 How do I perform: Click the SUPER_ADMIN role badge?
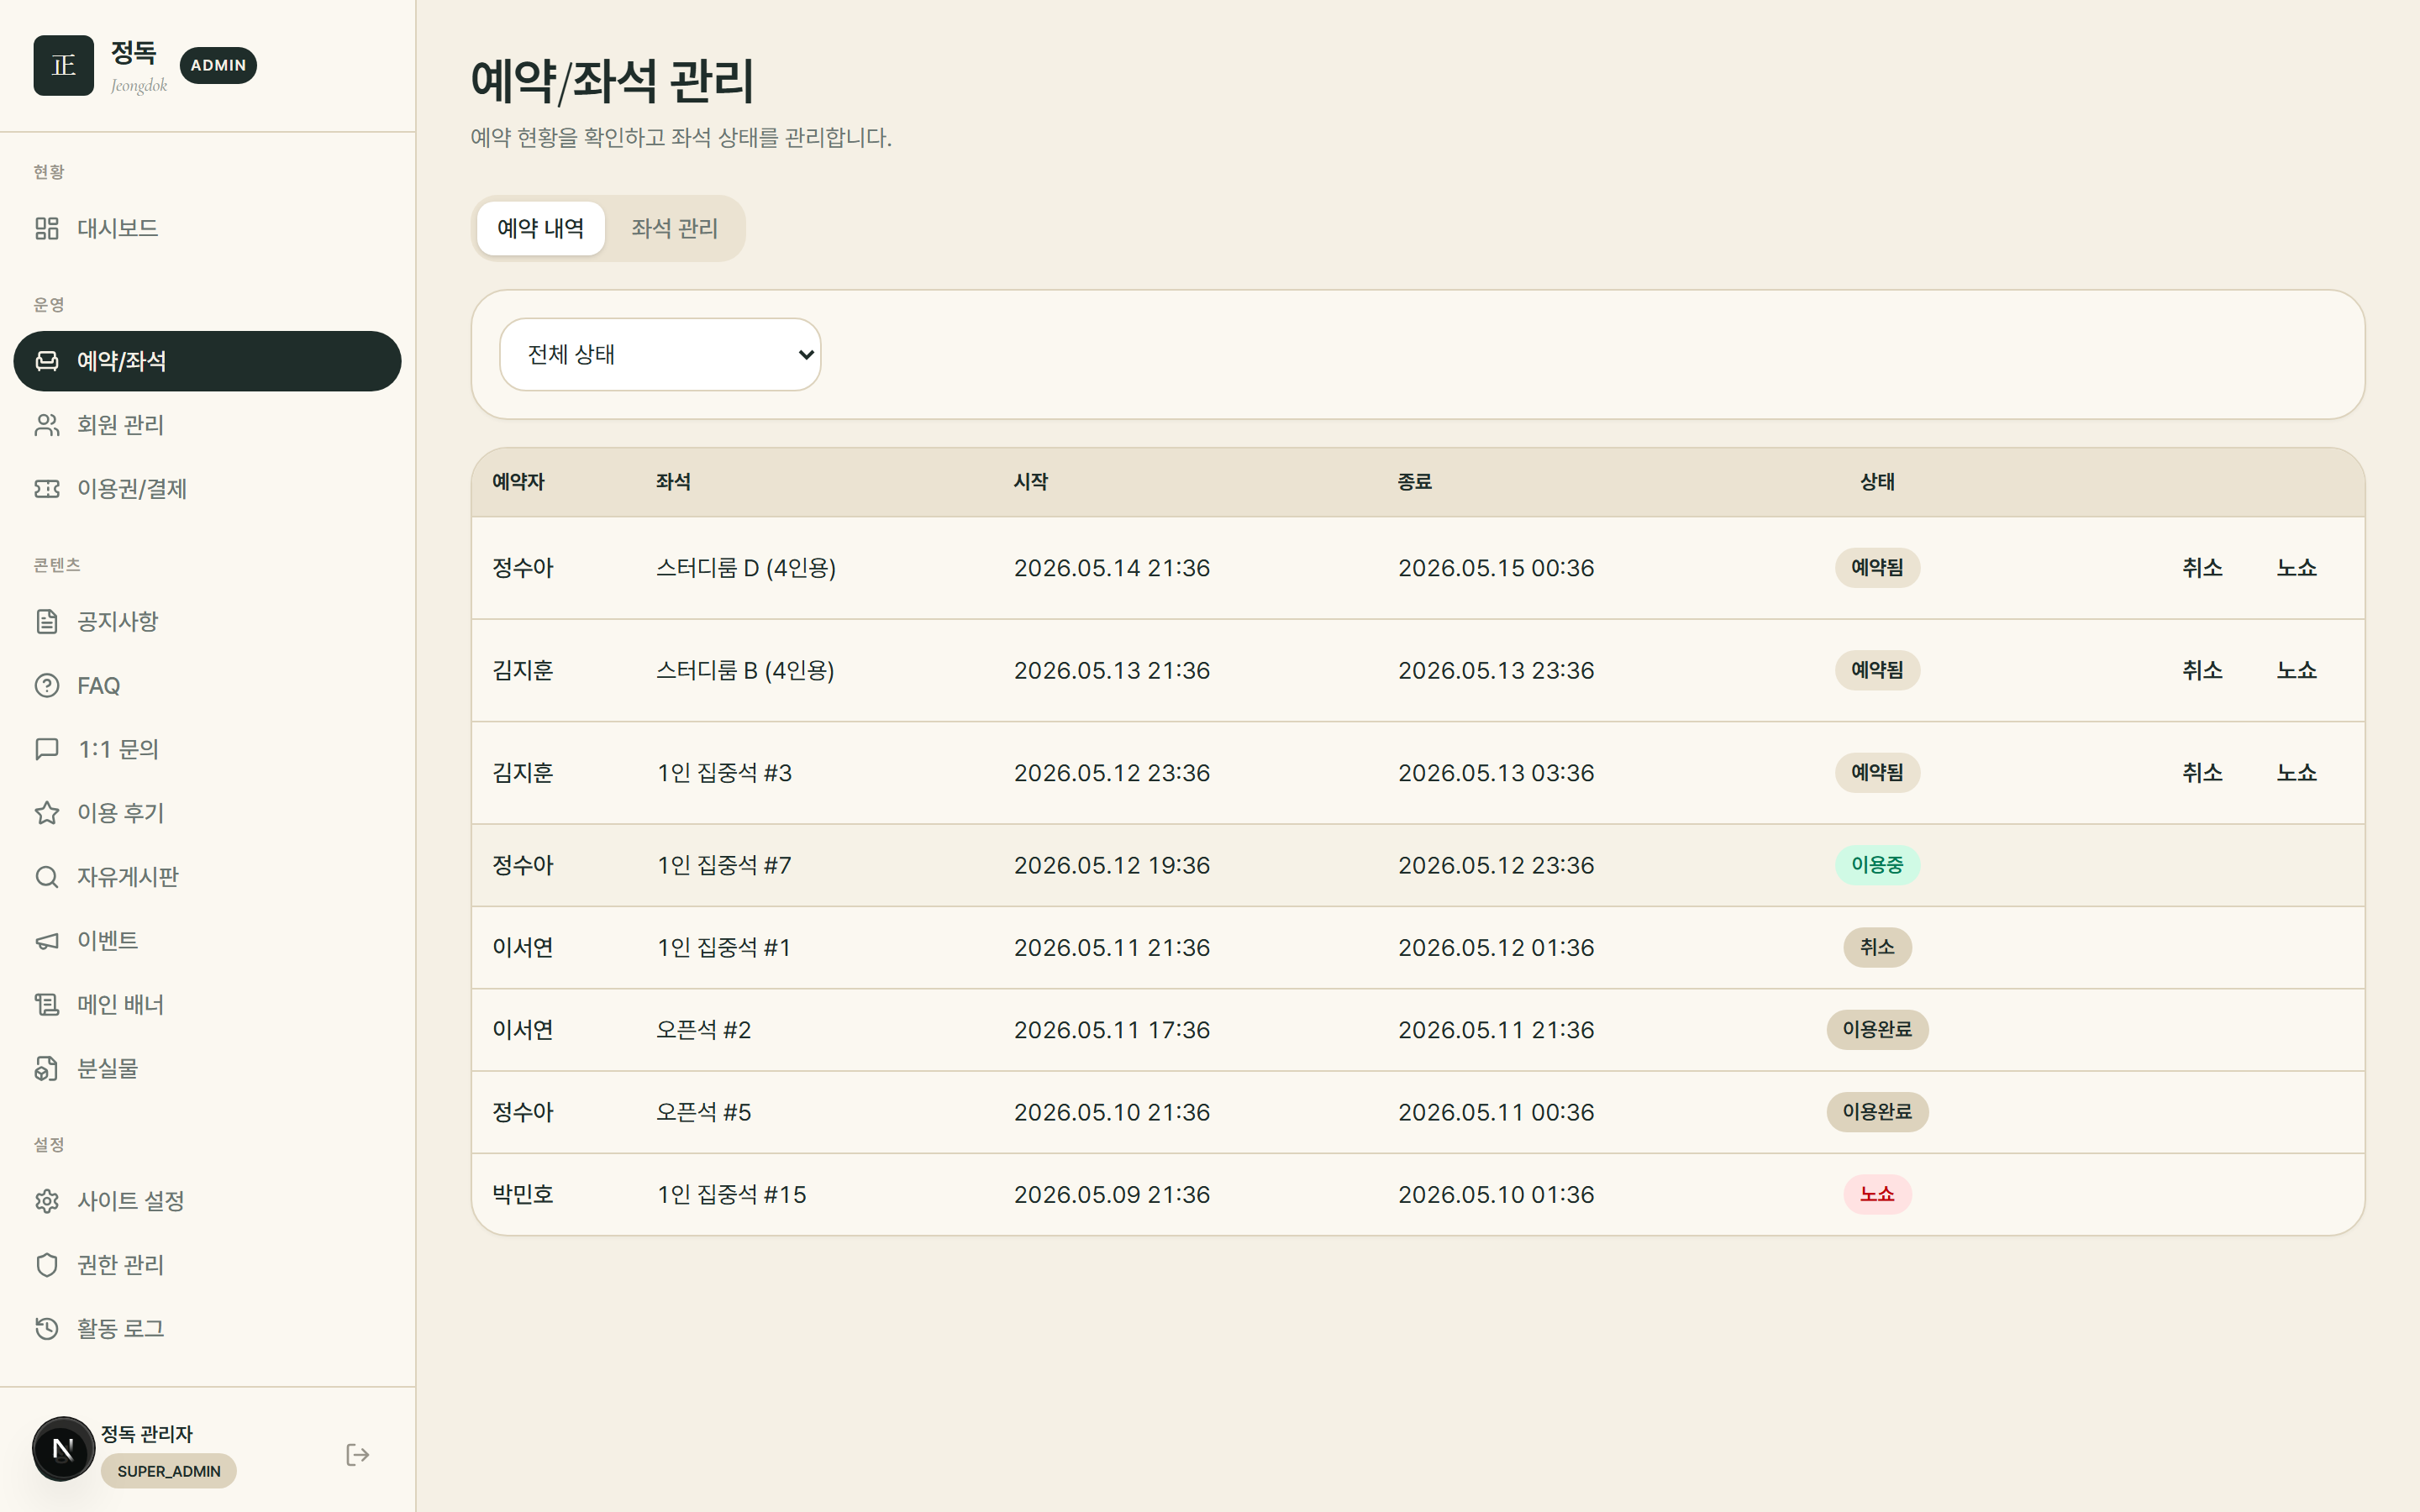[169, 1471]
